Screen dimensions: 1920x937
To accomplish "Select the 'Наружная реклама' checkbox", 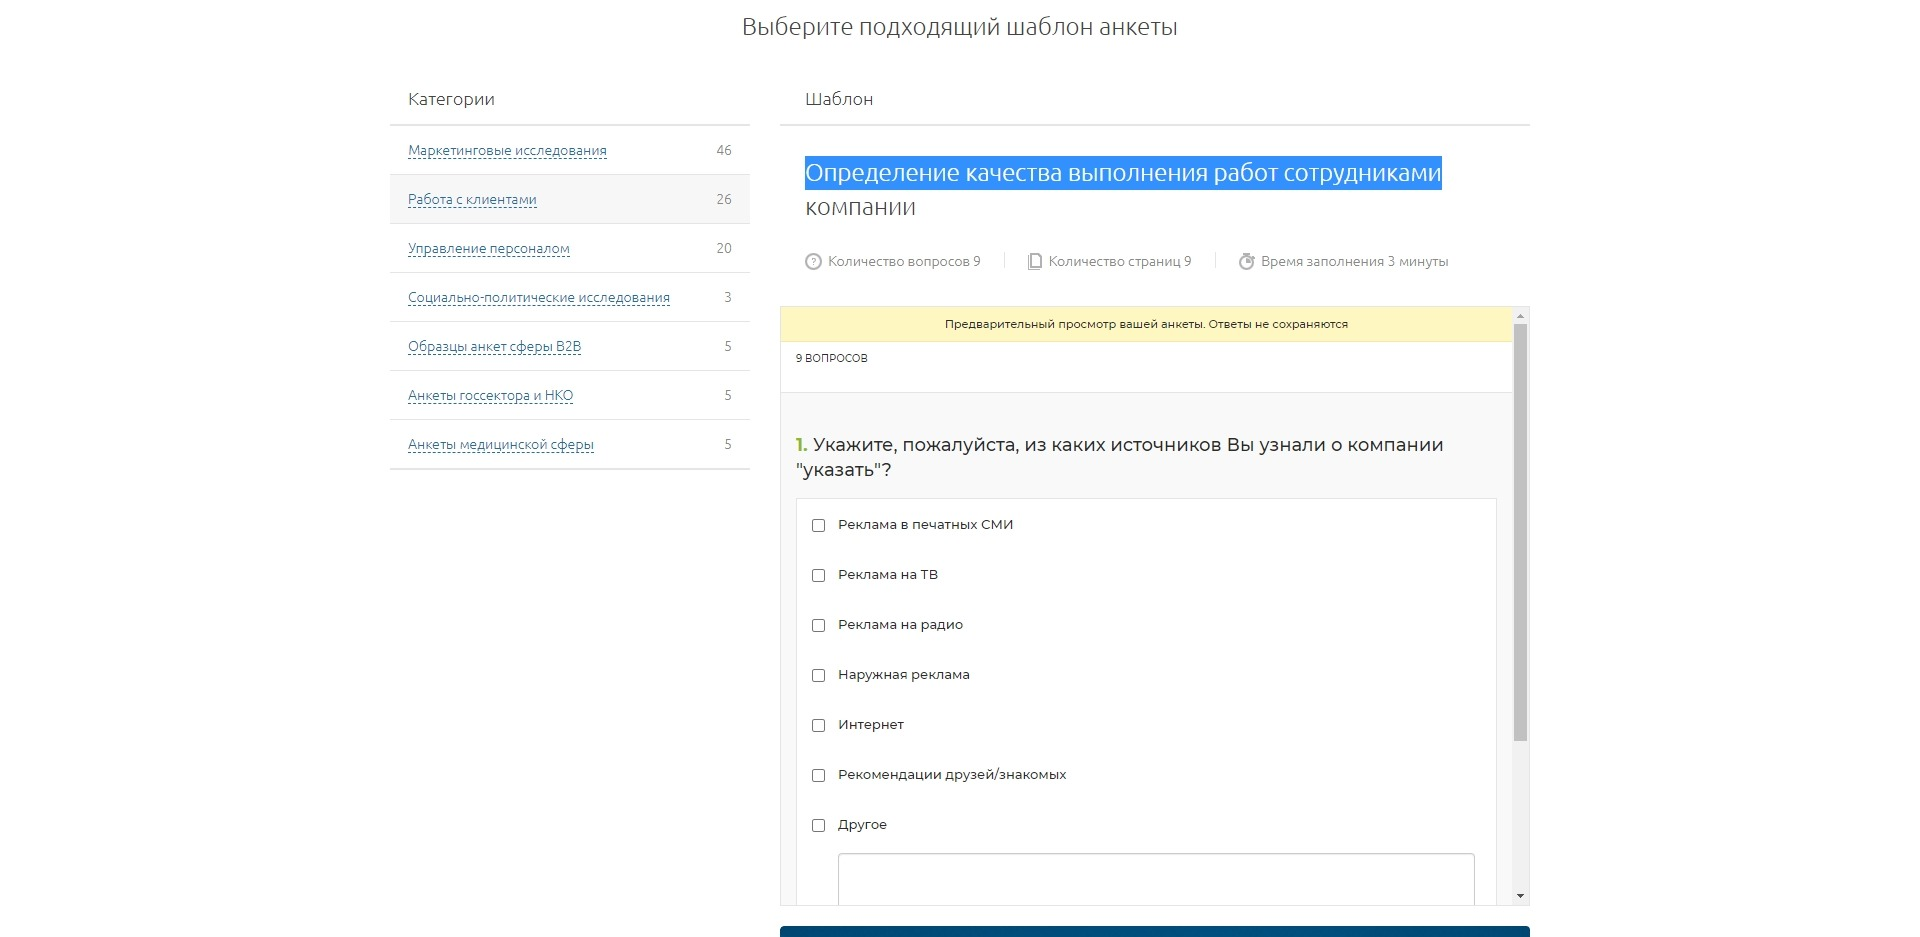I will click(818, 675).
